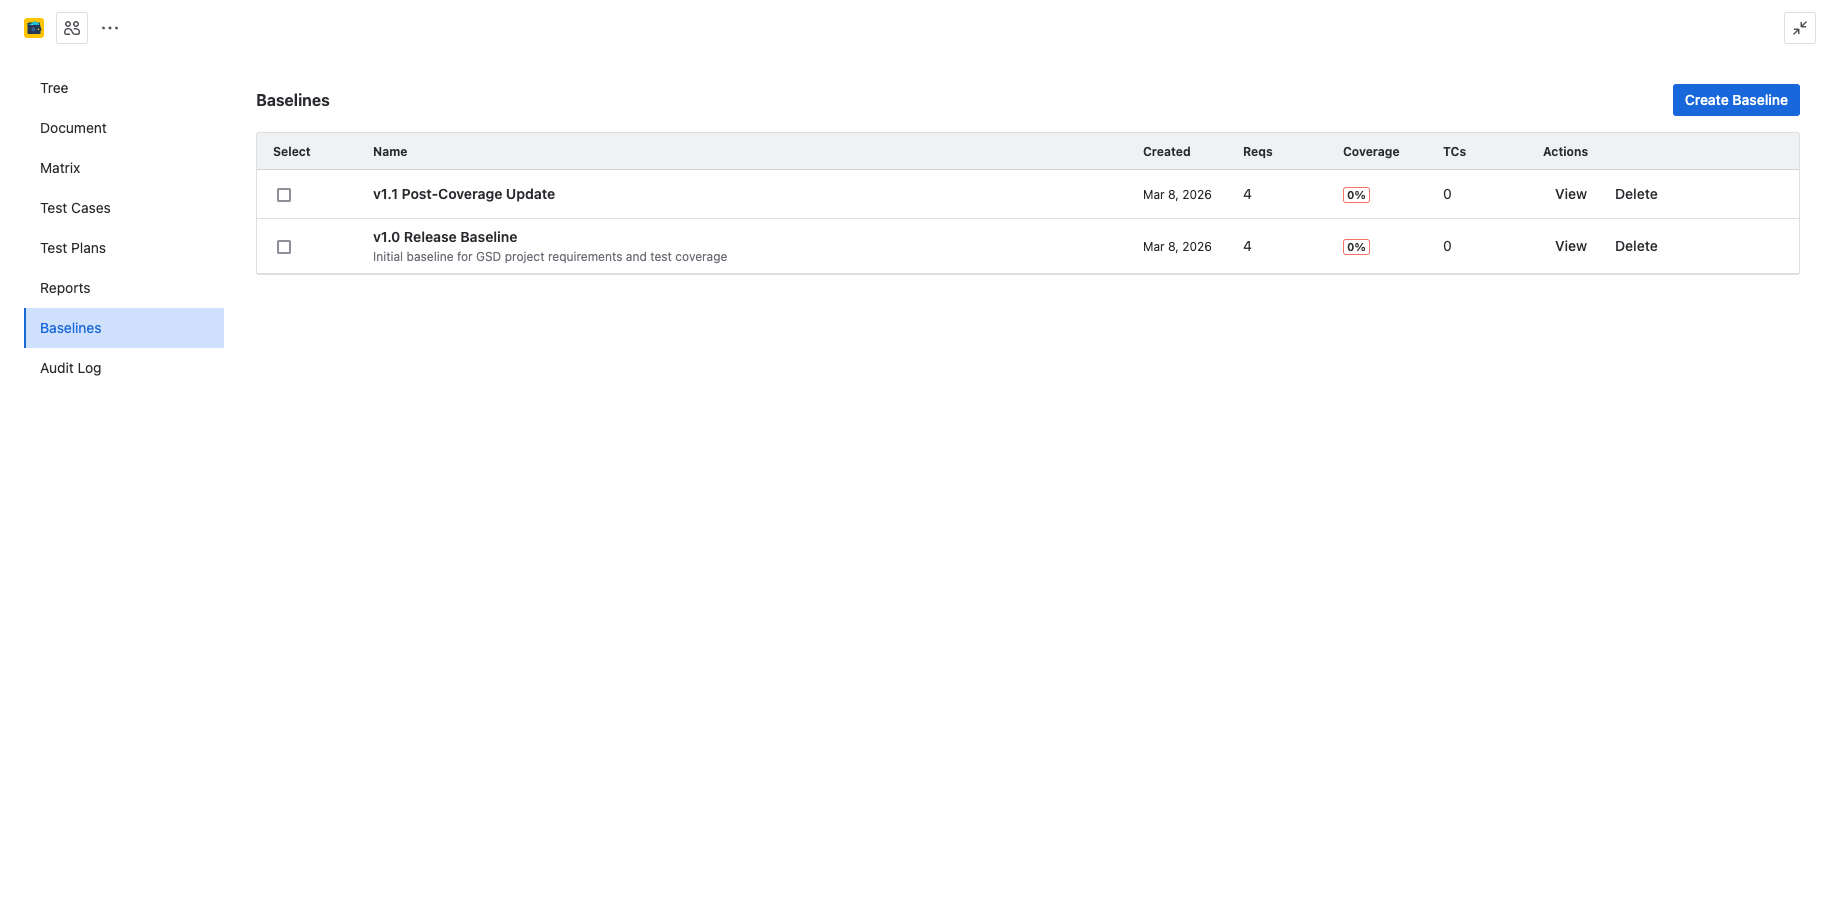
Task: Check the v1.1 Post-Coverage Update checkbox
Action: coord(284,195)
